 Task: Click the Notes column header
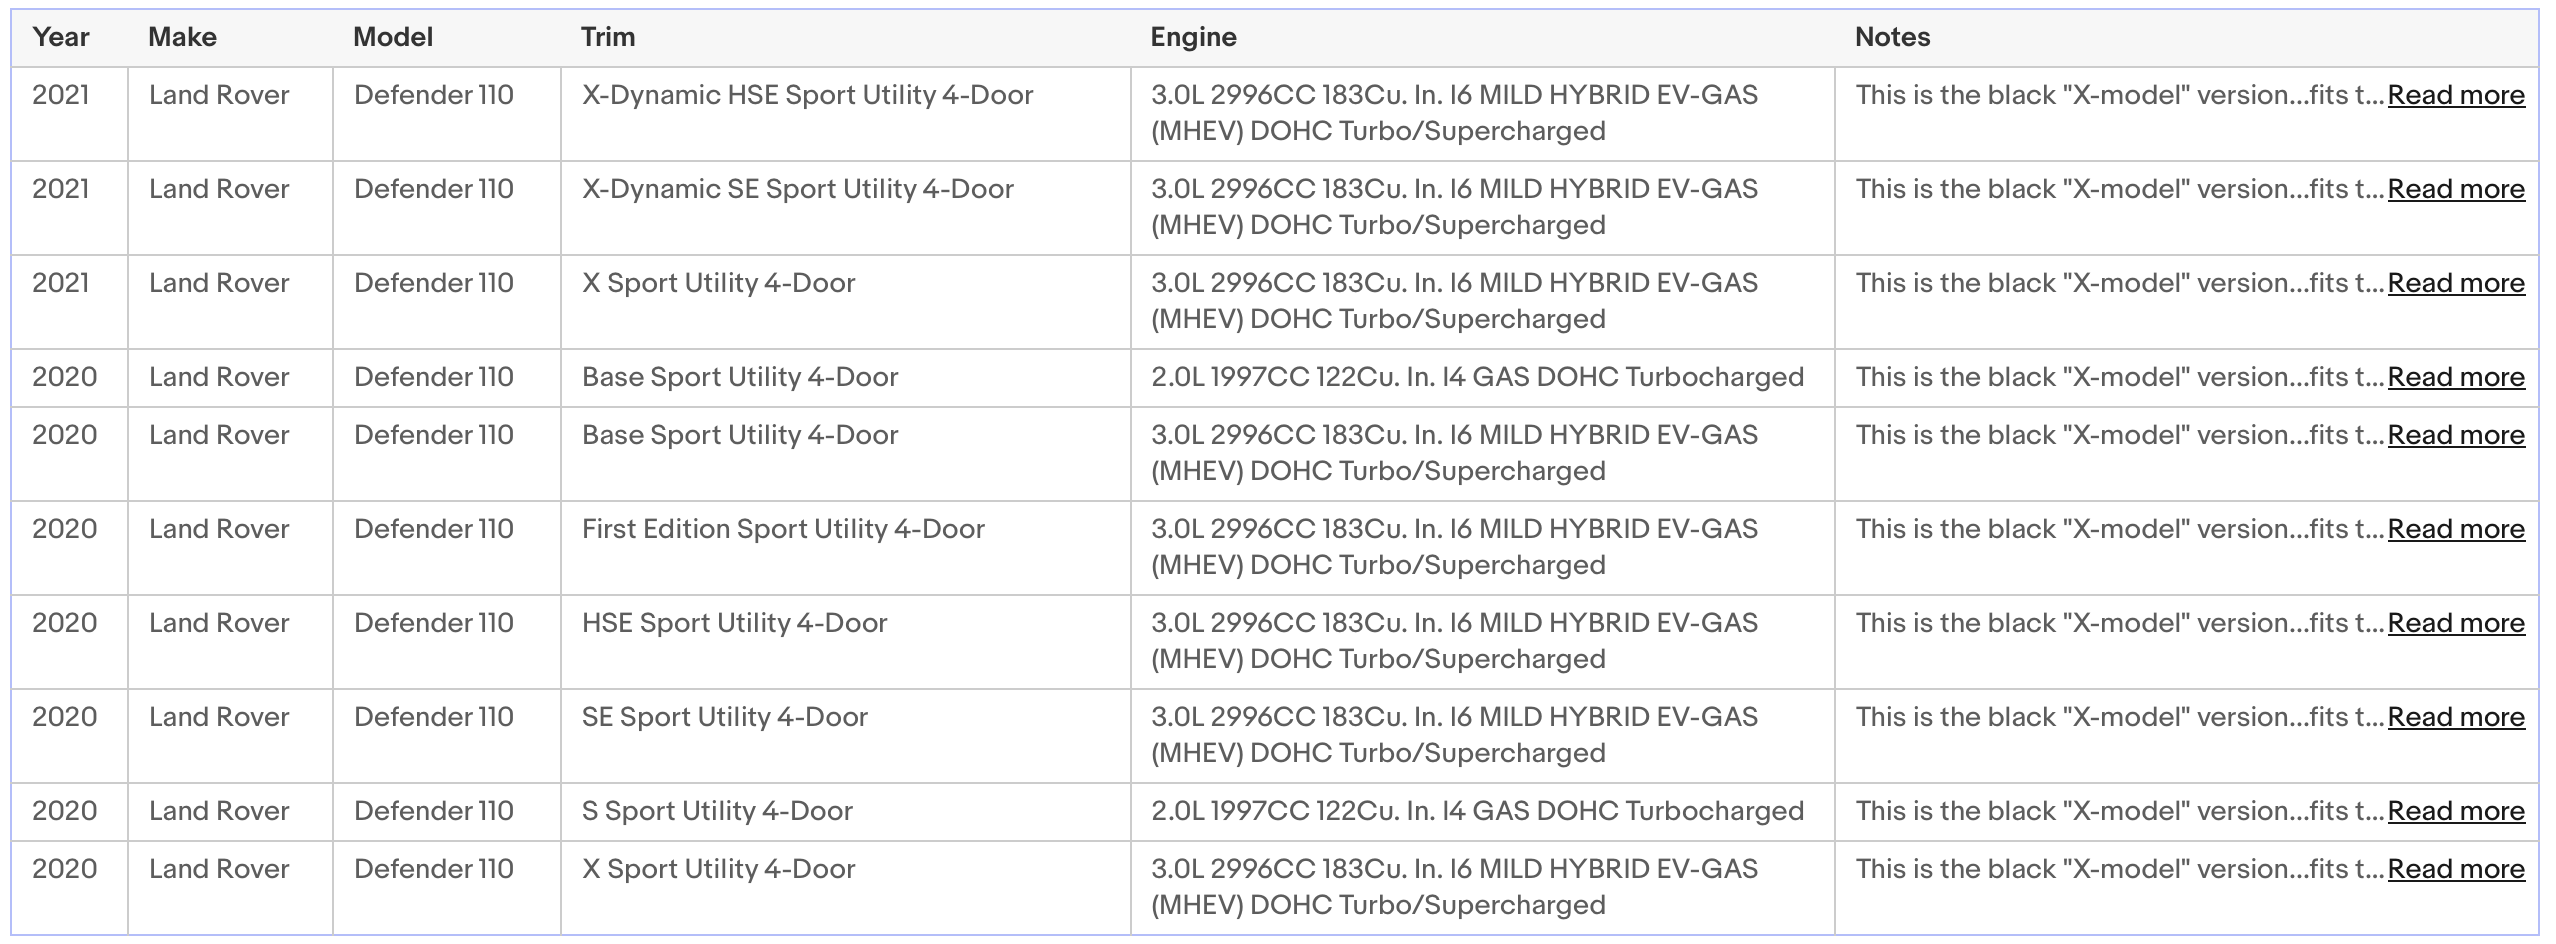[1892, 37]
